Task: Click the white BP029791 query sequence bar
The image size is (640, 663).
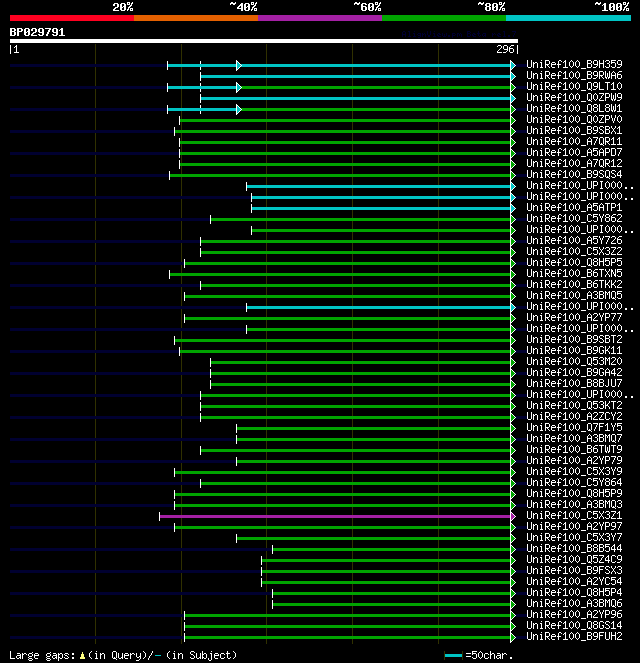Action: point(264,41)
